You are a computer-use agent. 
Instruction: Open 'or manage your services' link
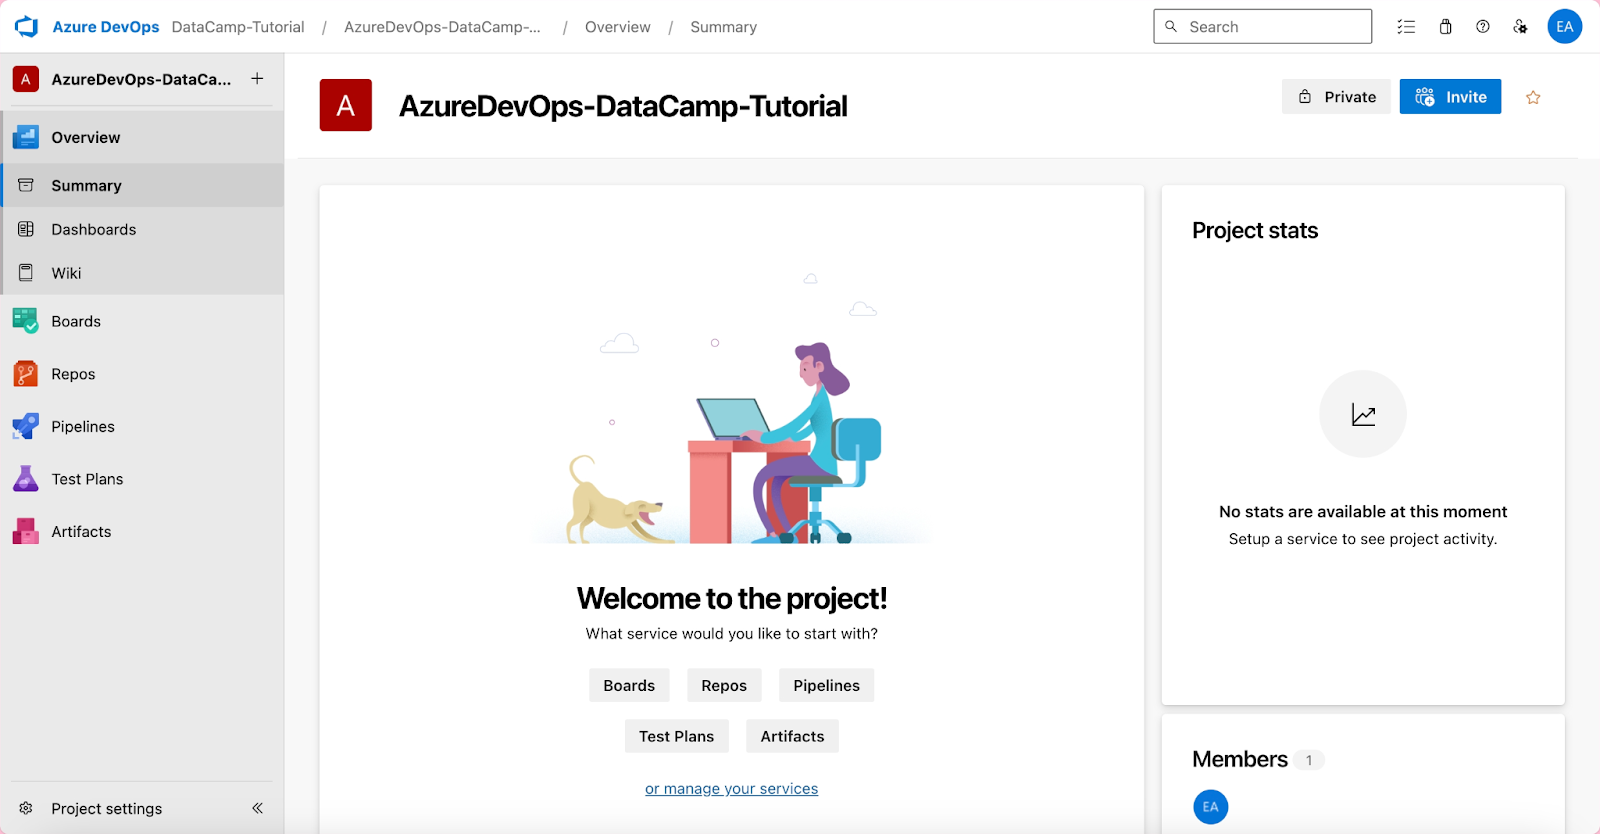tap(731, 789)
